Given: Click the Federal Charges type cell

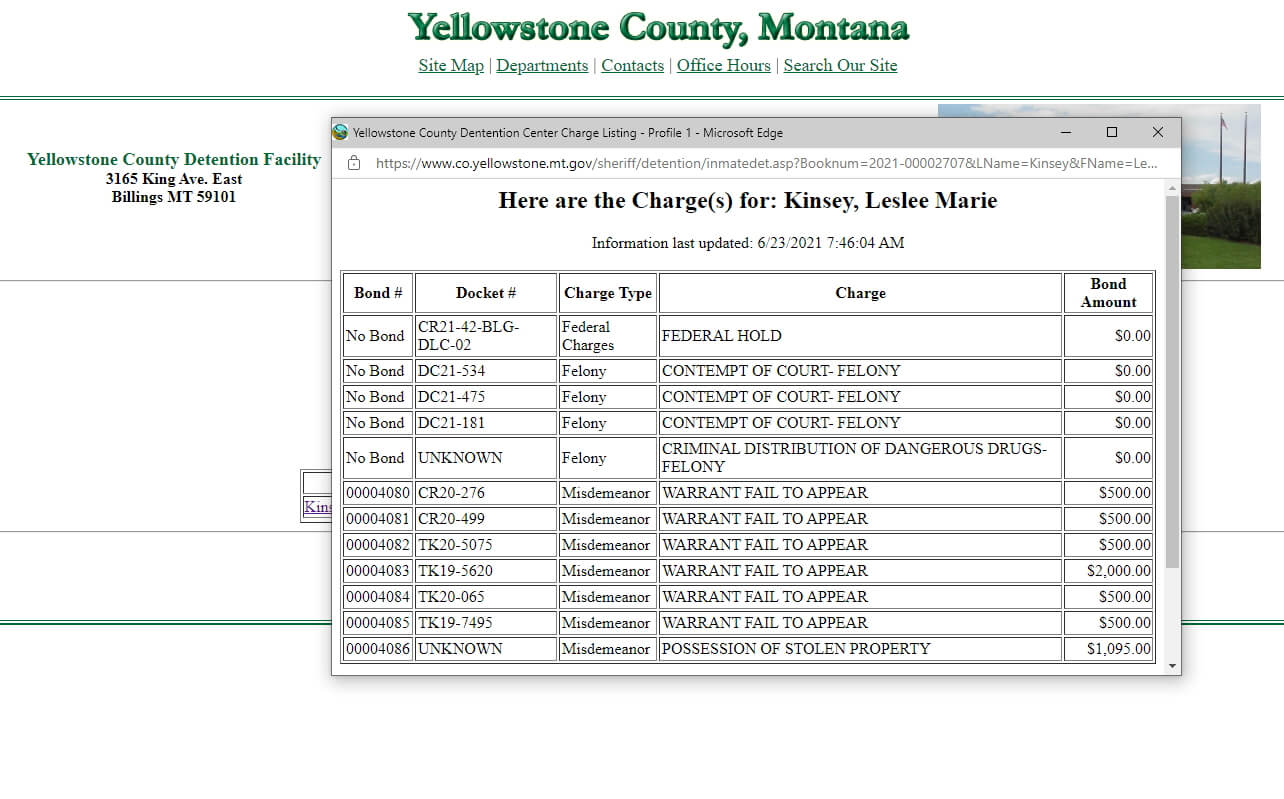Looking at the screenshot, I should coord(608,336).
